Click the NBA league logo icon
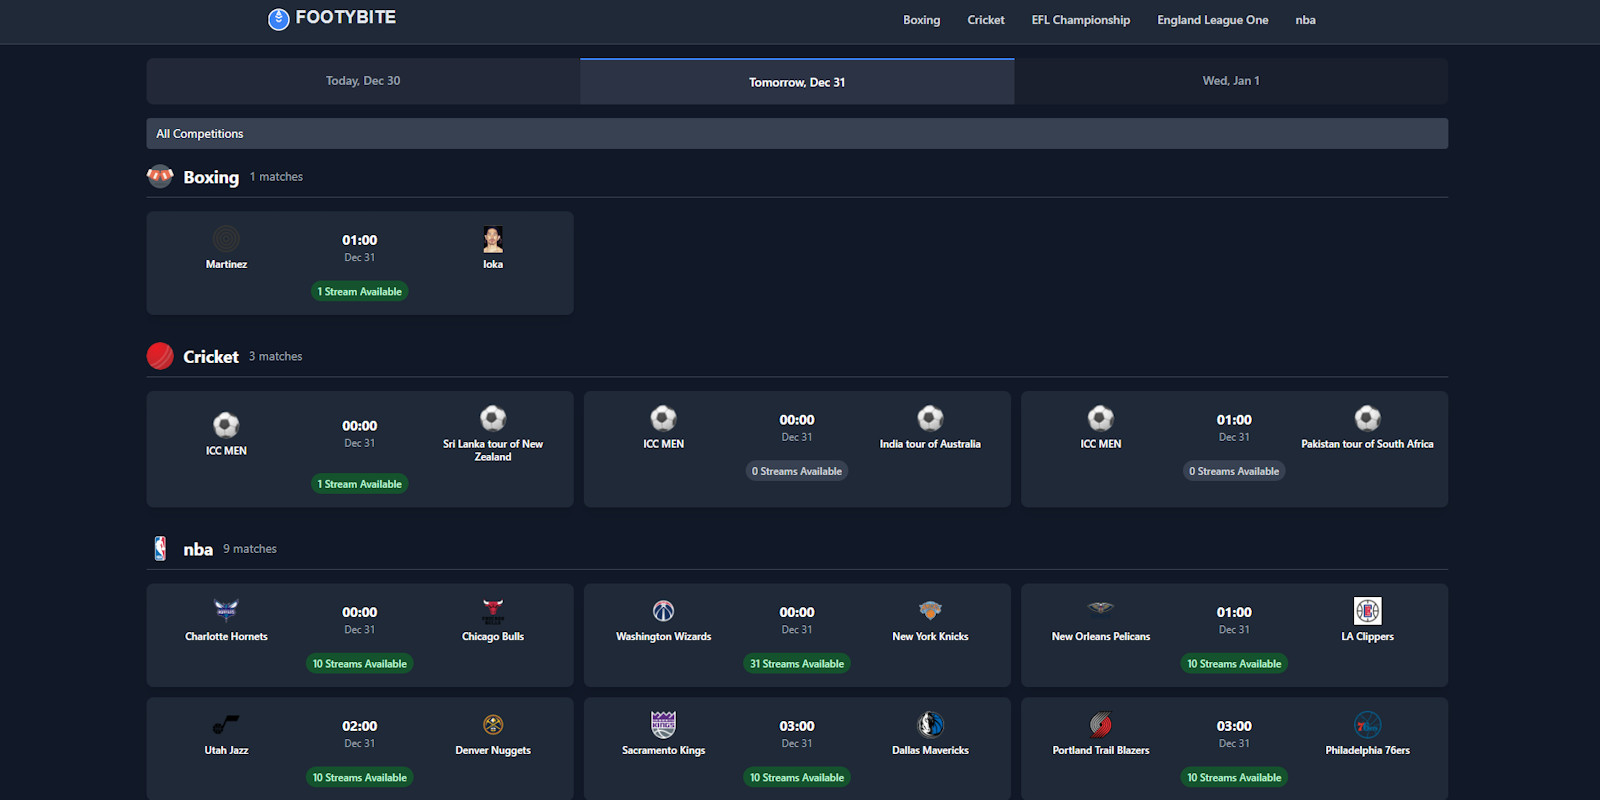1600x800 pixels. (x=160, y=548)
